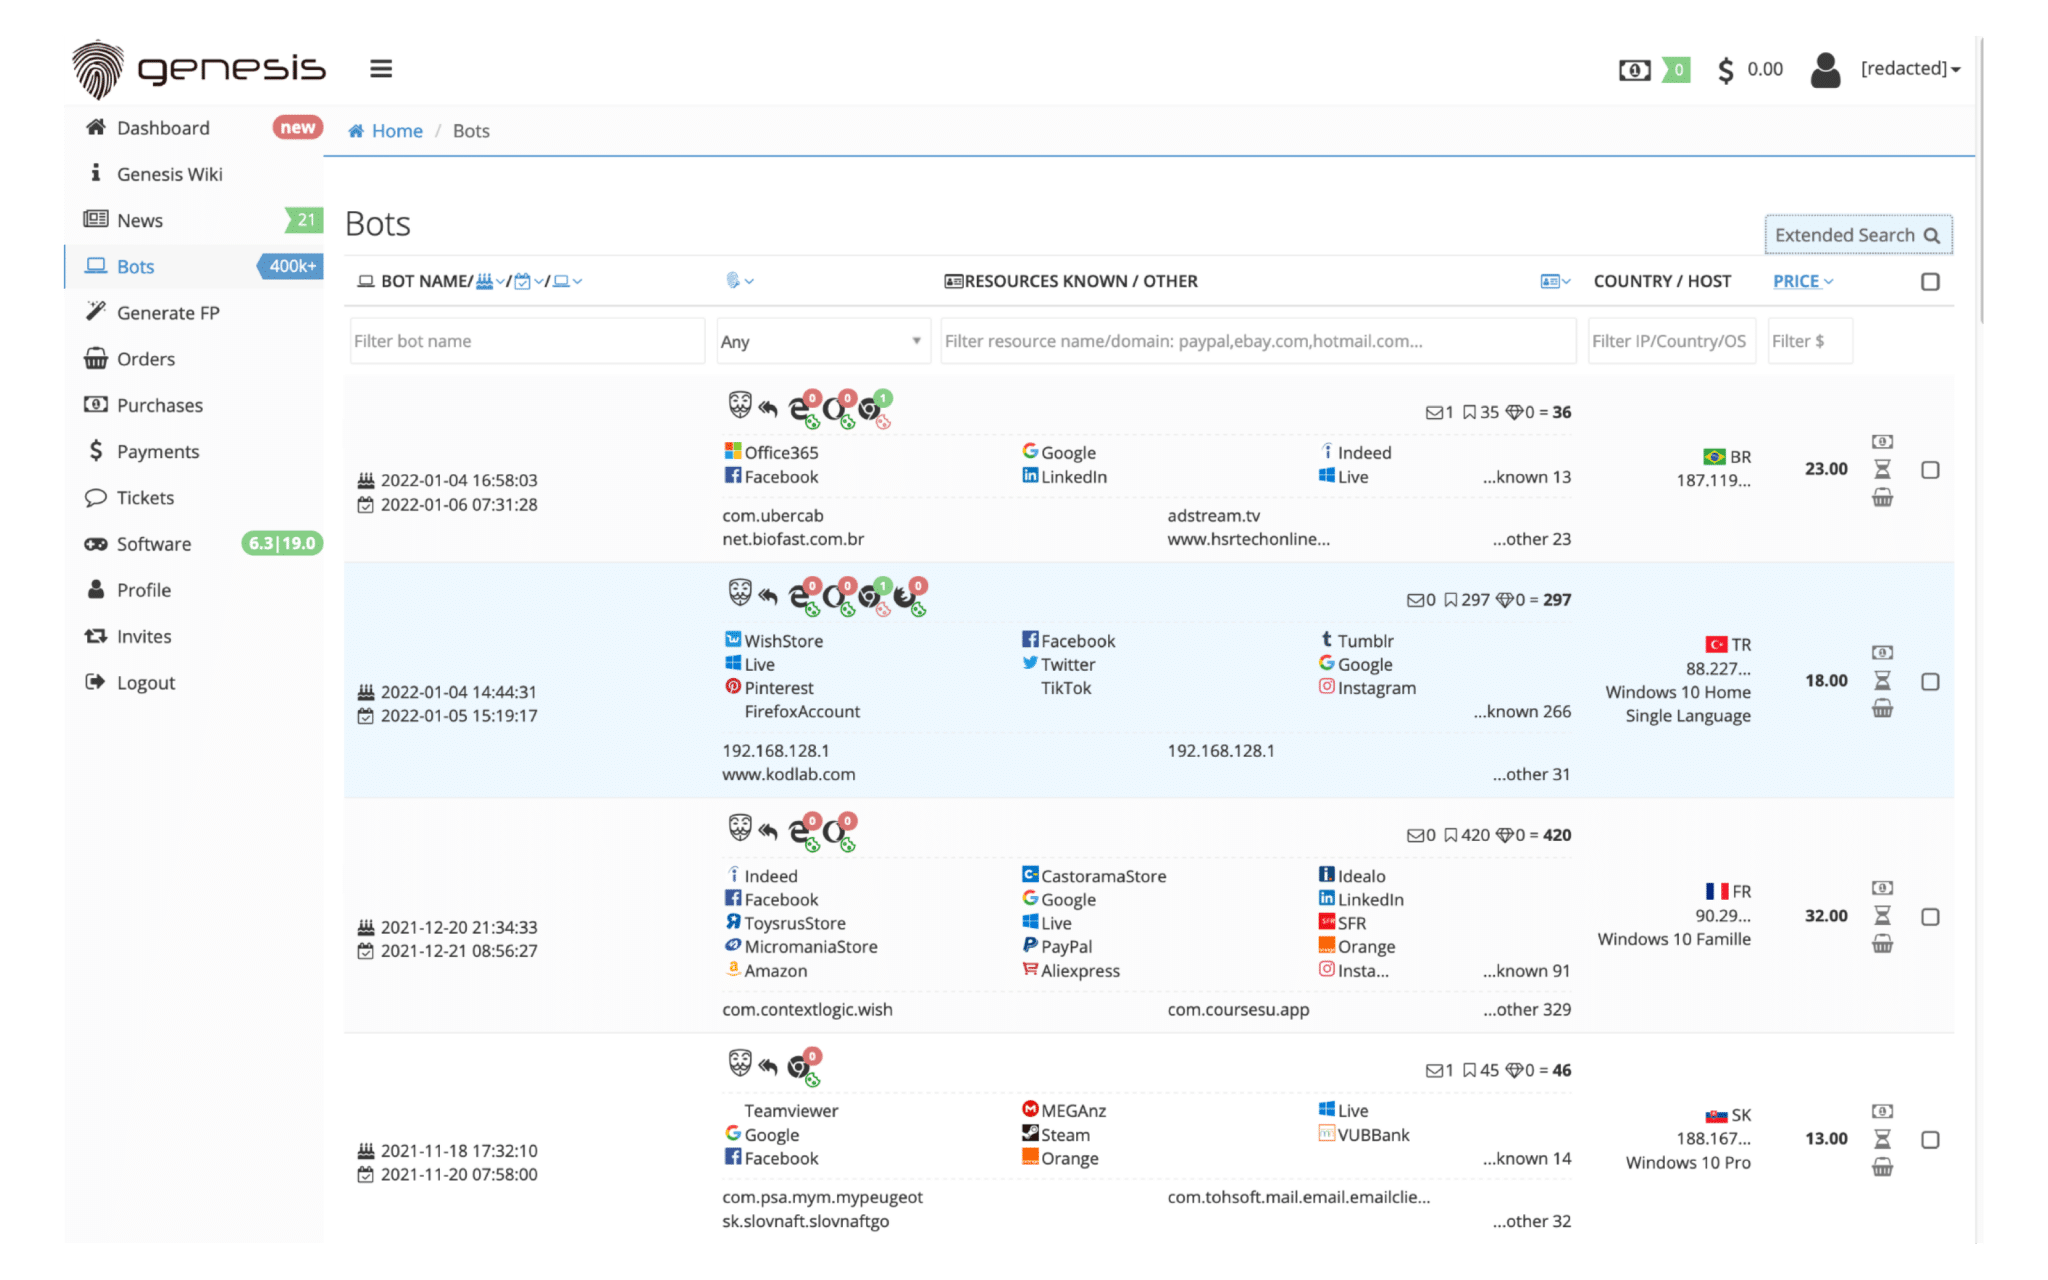
Task: Click the Extended Search button
Action: (x=1857, y=235)
